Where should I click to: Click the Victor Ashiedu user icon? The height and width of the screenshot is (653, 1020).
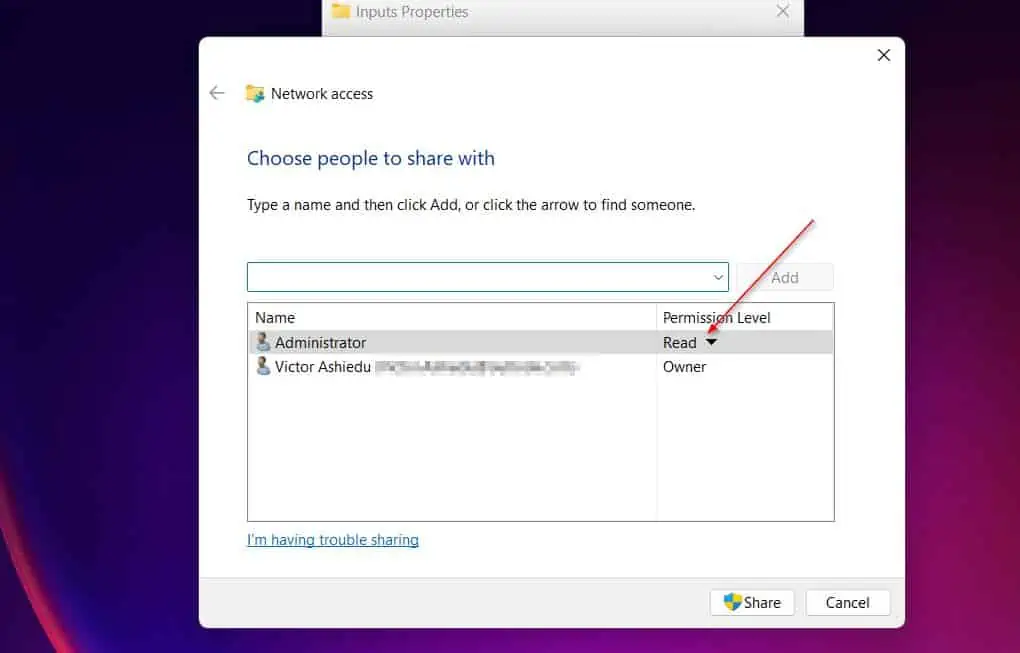pos(263,366)
